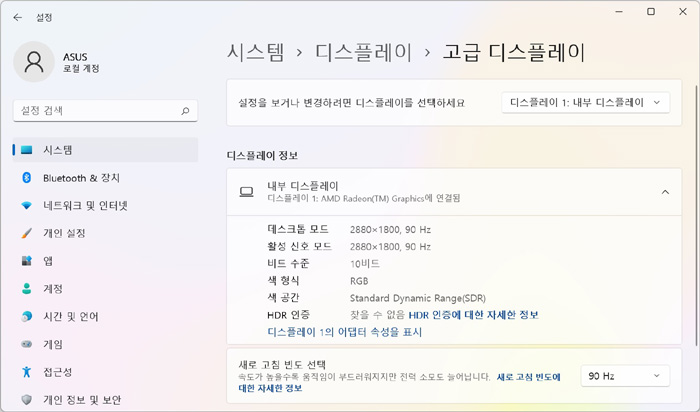This screenshot has width=700, height=412.
Task: Open the 디스플레이 1: 내부 디스플레이 dropdown
Action: (585, 102)
